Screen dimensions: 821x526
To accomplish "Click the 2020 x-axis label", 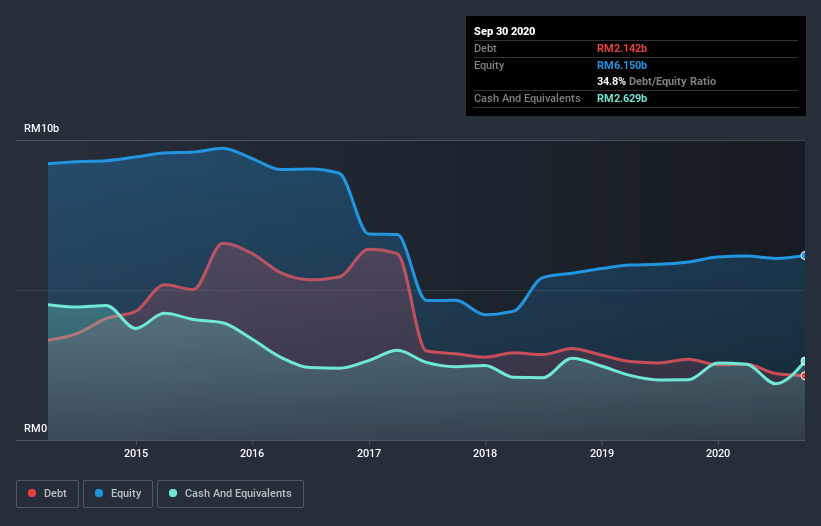I will pyautogui.click(x=718, y=453).
